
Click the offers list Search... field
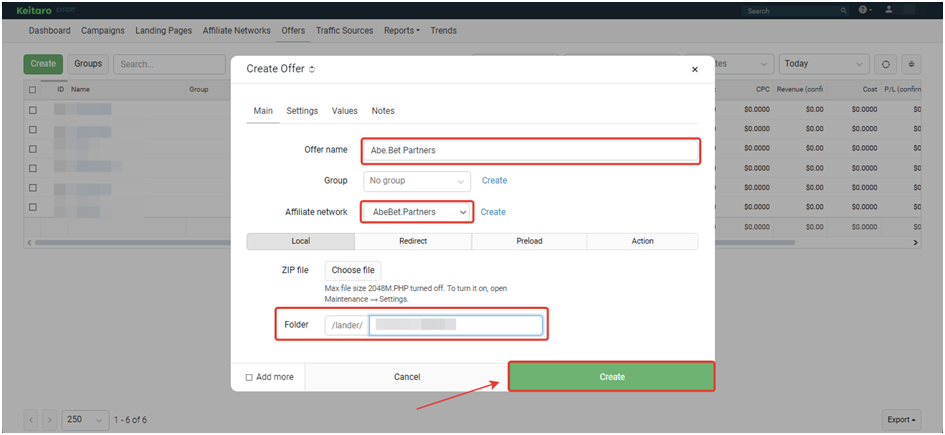pos(169,64)
